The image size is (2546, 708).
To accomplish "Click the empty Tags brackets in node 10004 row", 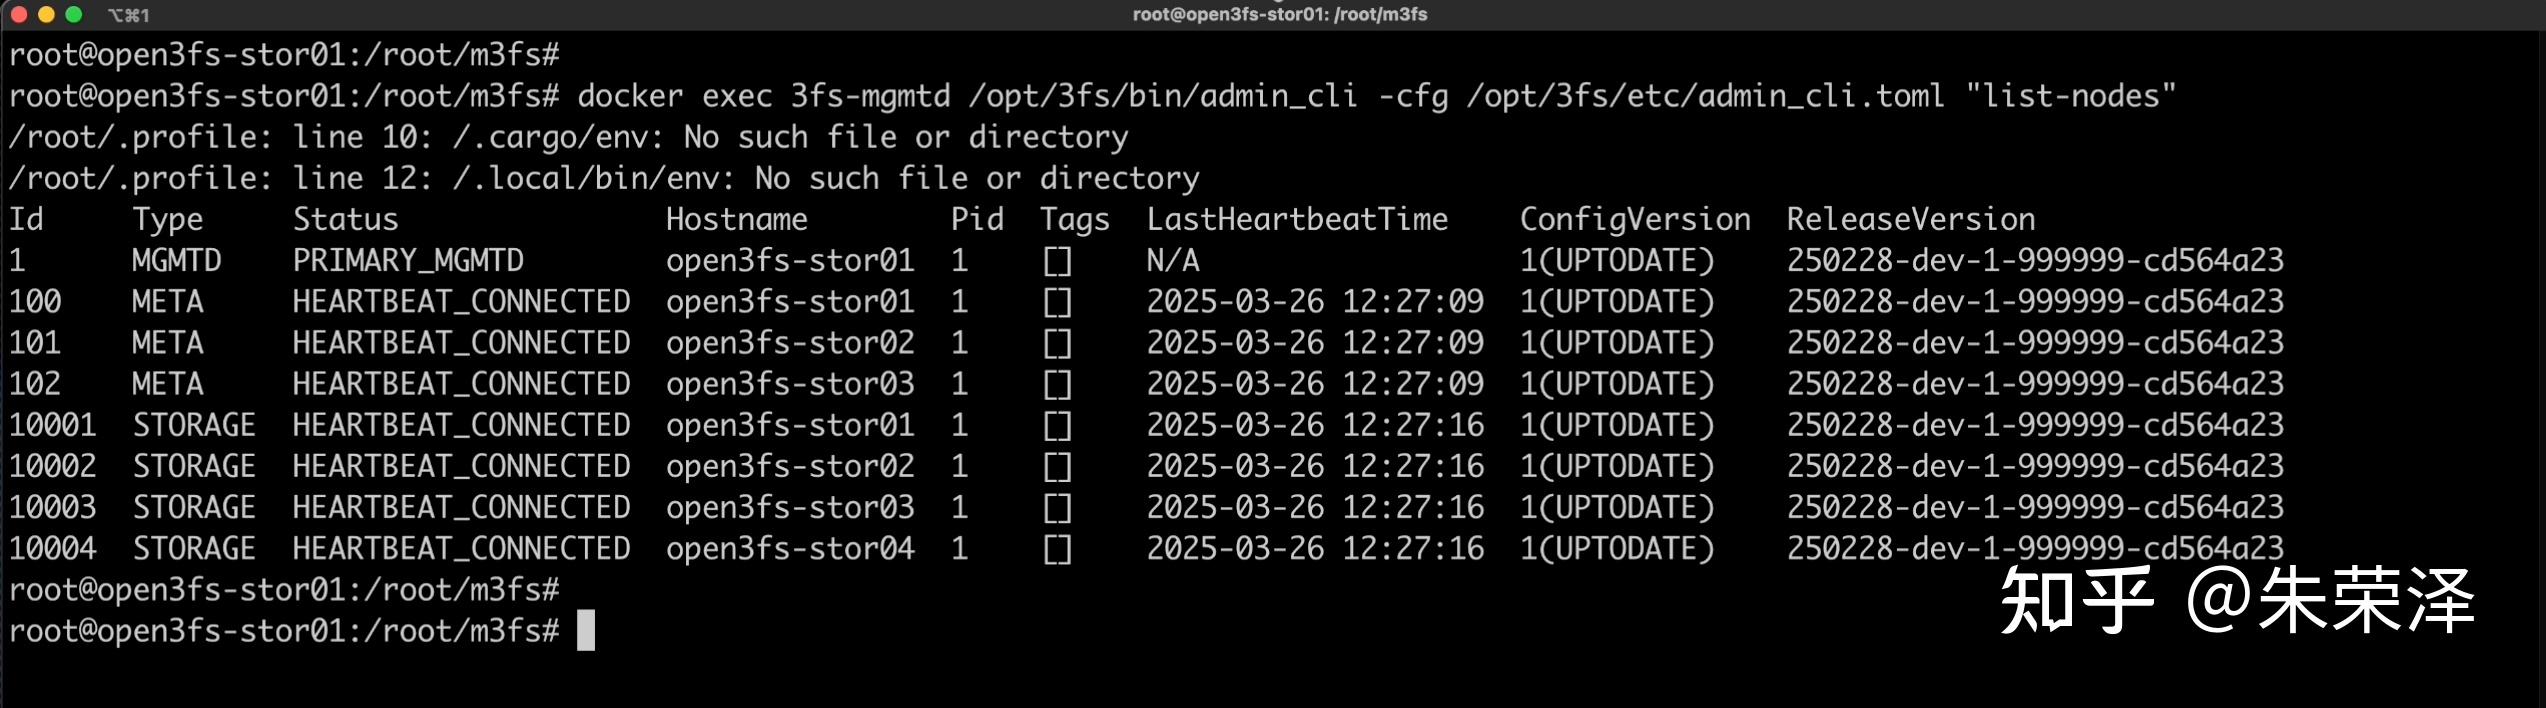I will click(1057, 549).
